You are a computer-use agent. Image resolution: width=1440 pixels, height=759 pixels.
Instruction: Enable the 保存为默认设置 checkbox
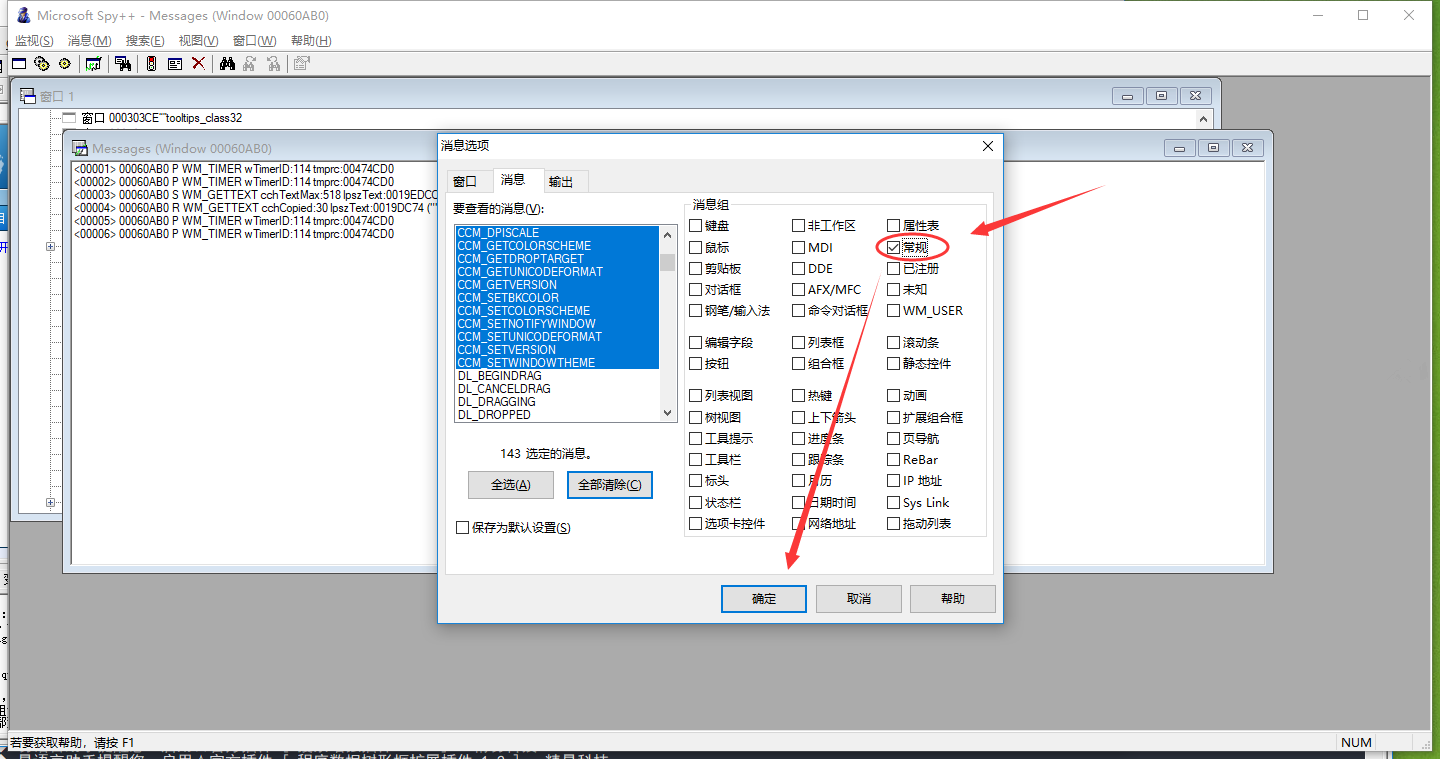(462, 528)
